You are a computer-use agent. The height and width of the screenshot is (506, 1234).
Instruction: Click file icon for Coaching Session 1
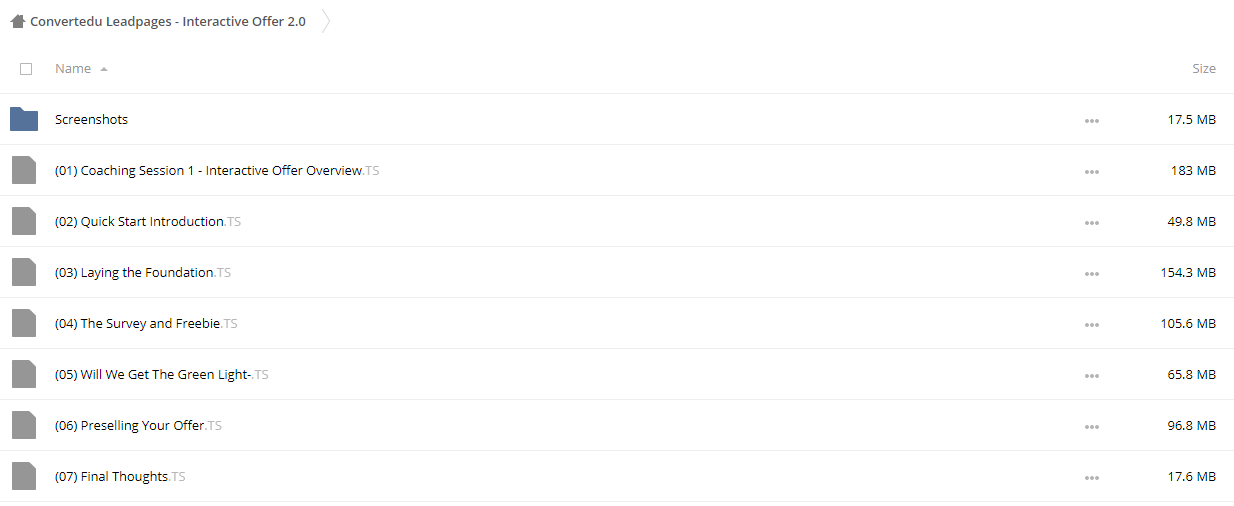[x=24, y=170]
